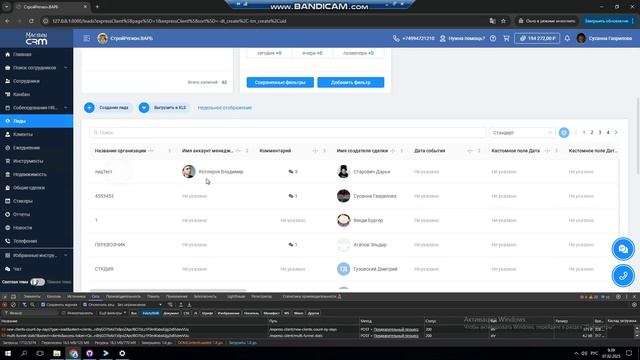Go to page 4 of the table

pyautogui.click(x=608, y=132)
